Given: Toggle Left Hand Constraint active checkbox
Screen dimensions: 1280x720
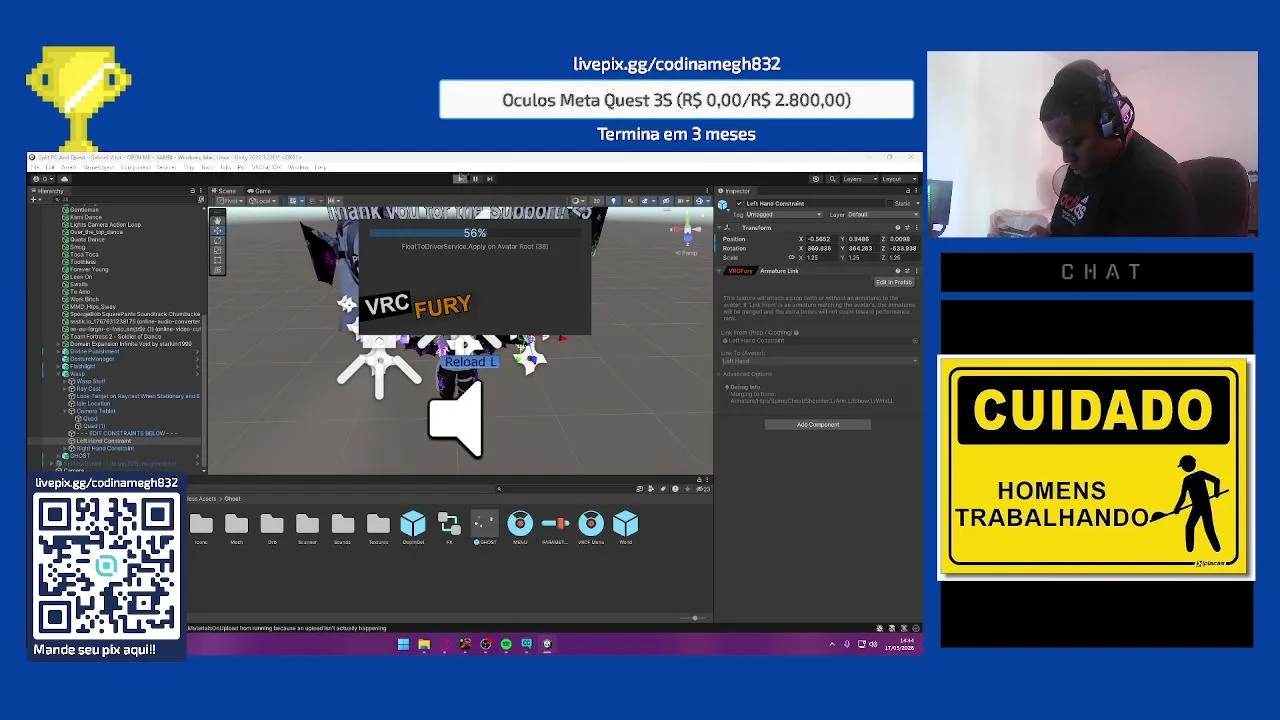Looking at the screenshot, I should (x=739, y=203).
